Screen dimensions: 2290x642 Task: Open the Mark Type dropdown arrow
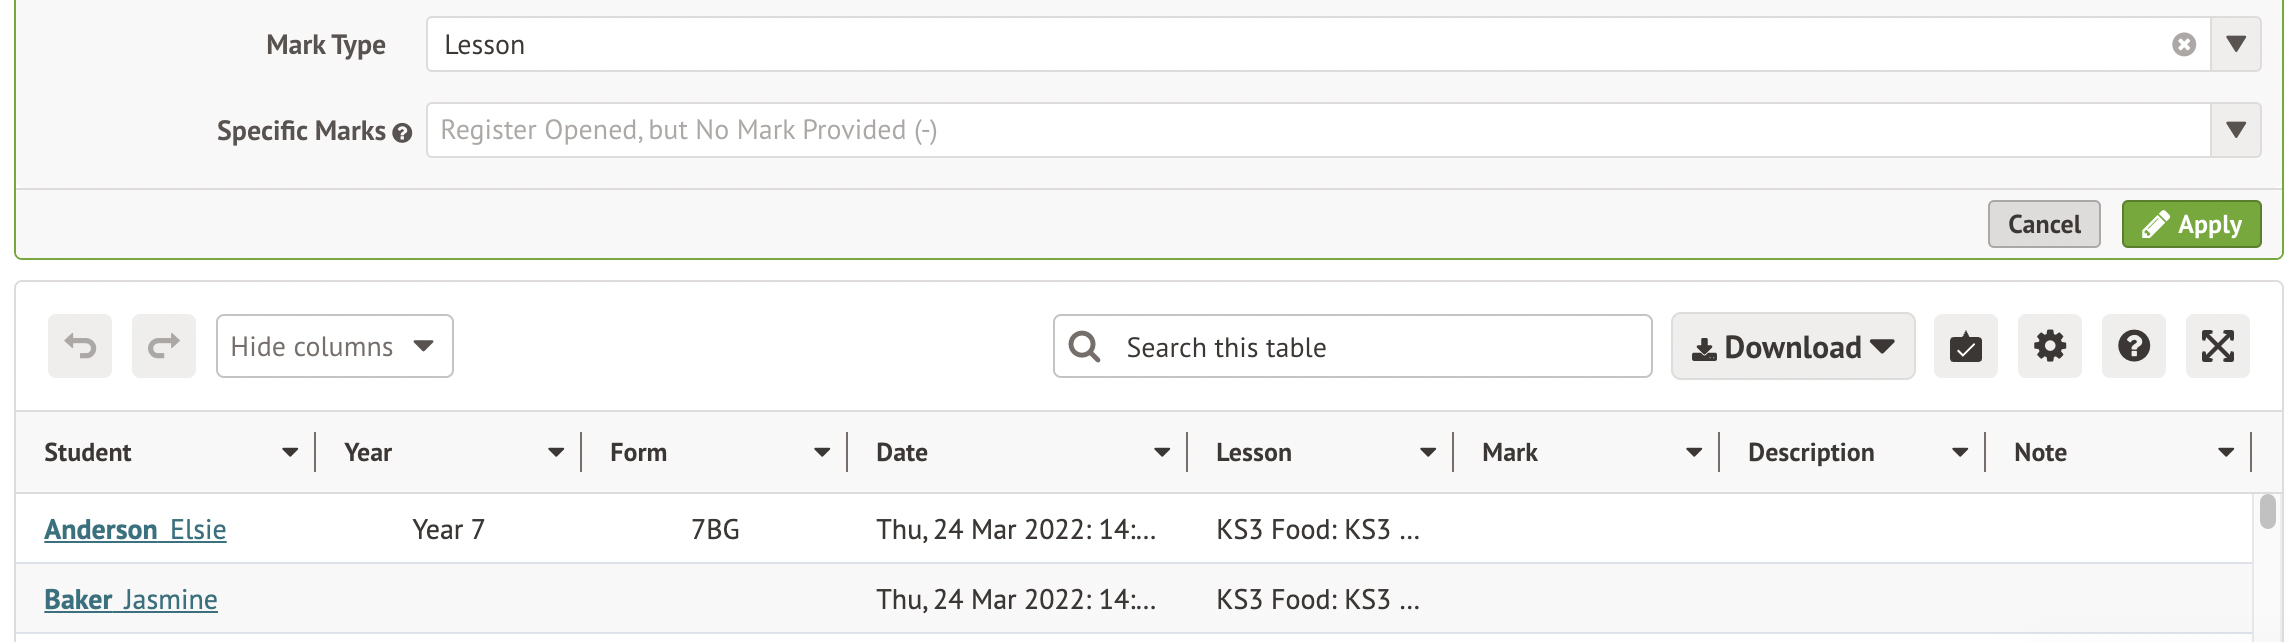[x=2236, y=45]
